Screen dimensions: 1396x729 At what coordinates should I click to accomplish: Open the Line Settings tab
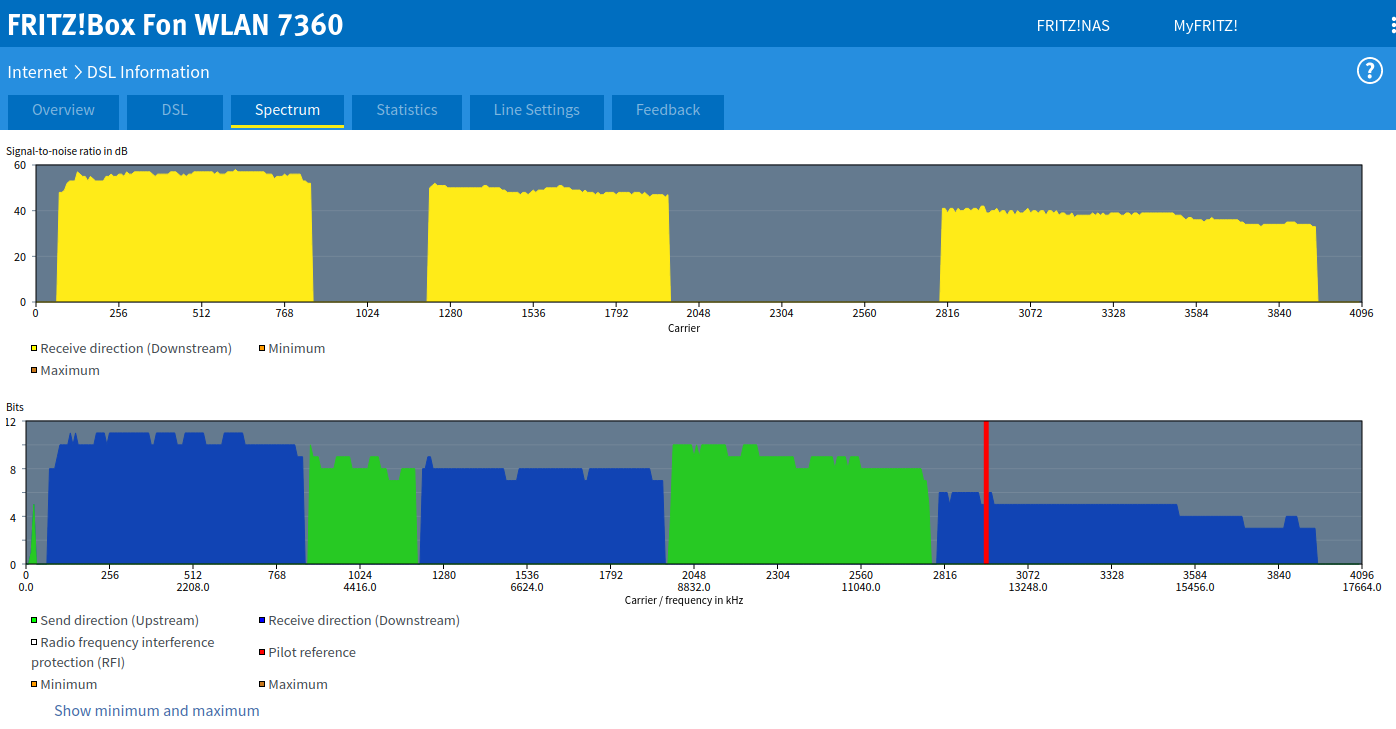tap(536, 111)
